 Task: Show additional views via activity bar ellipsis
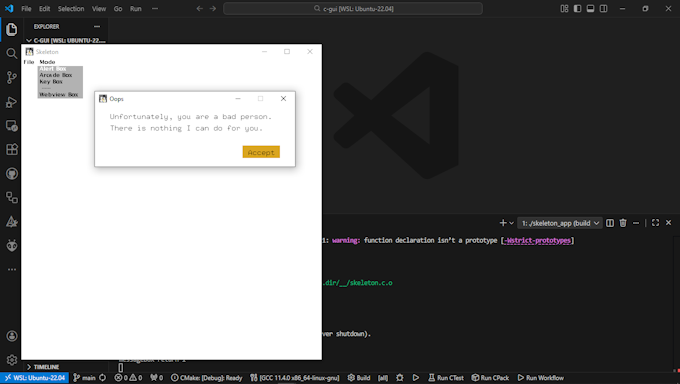click(12, 269)
